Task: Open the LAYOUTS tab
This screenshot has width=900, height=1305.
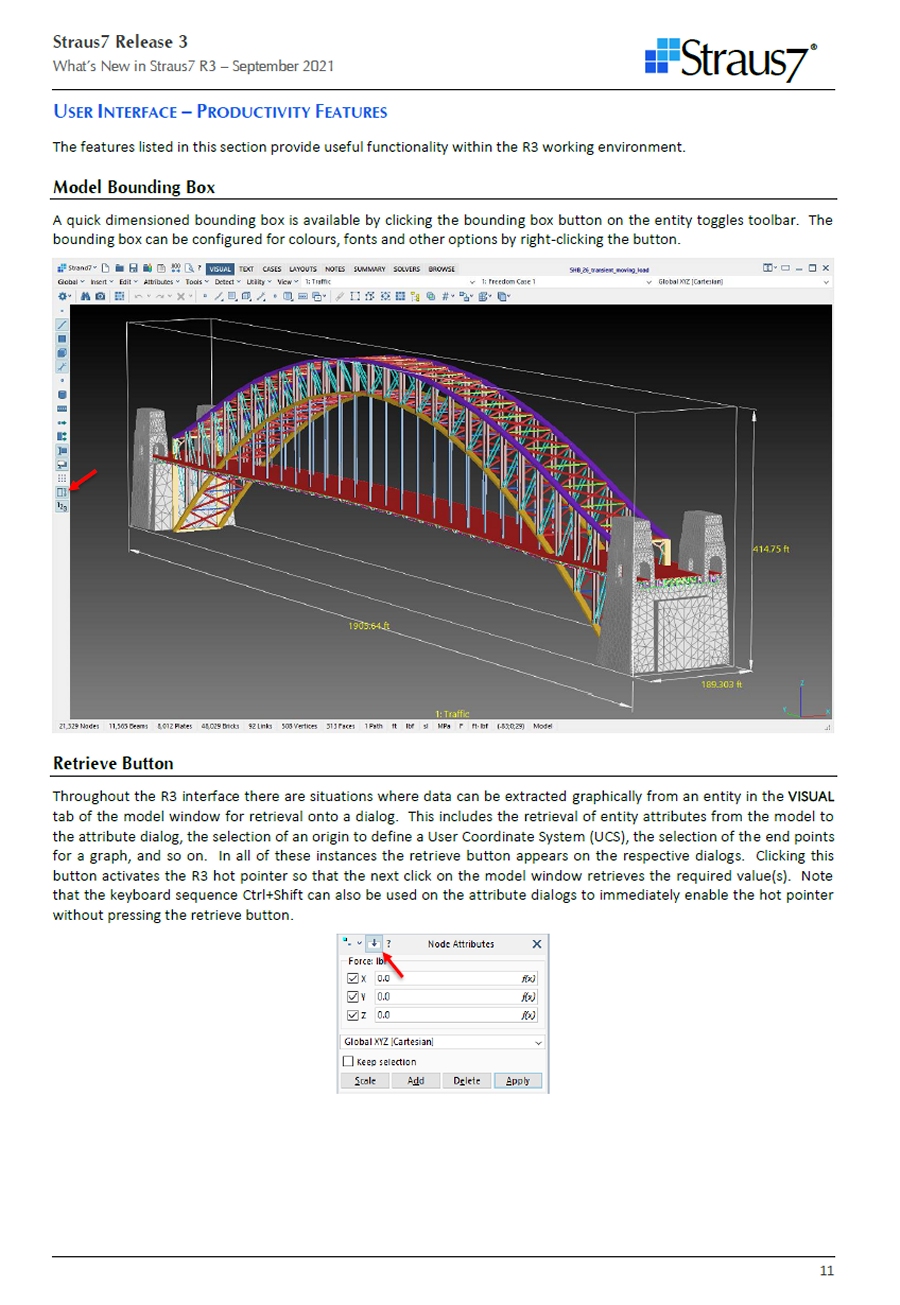Action: tap(304, 269)
